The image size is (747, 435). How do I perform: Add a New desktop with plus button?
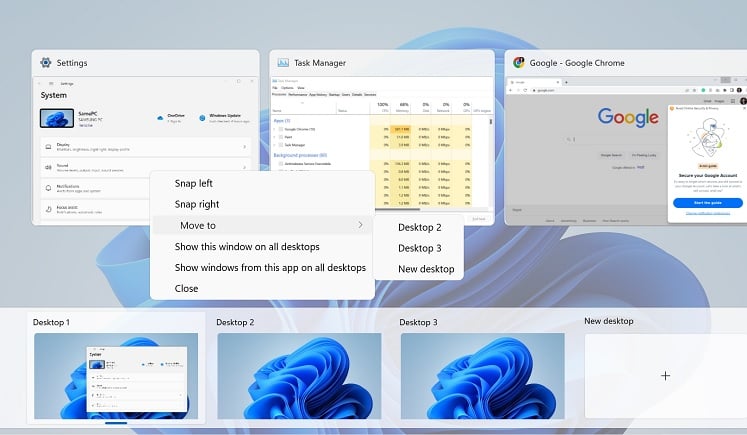coord(666,376)
